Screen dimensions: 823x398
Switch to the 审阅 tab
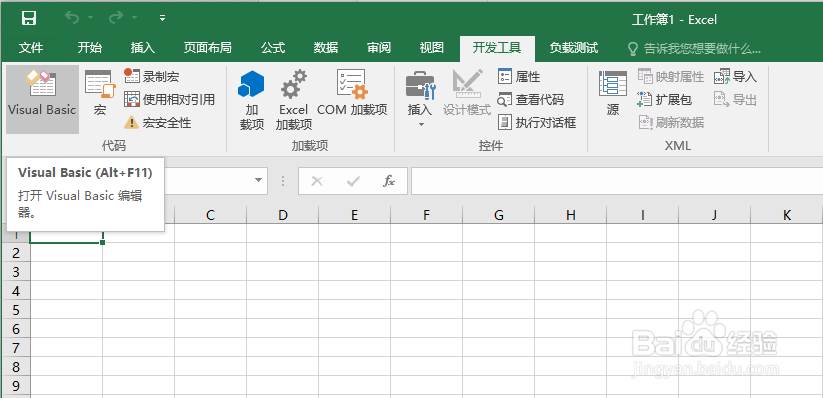point(379,48)
